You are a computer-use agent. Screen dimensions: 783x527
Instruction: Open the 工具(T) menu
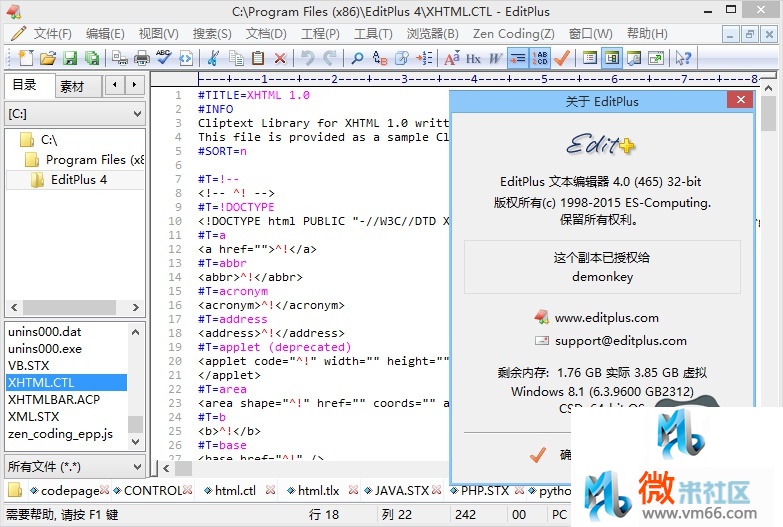tap(373, 33)
